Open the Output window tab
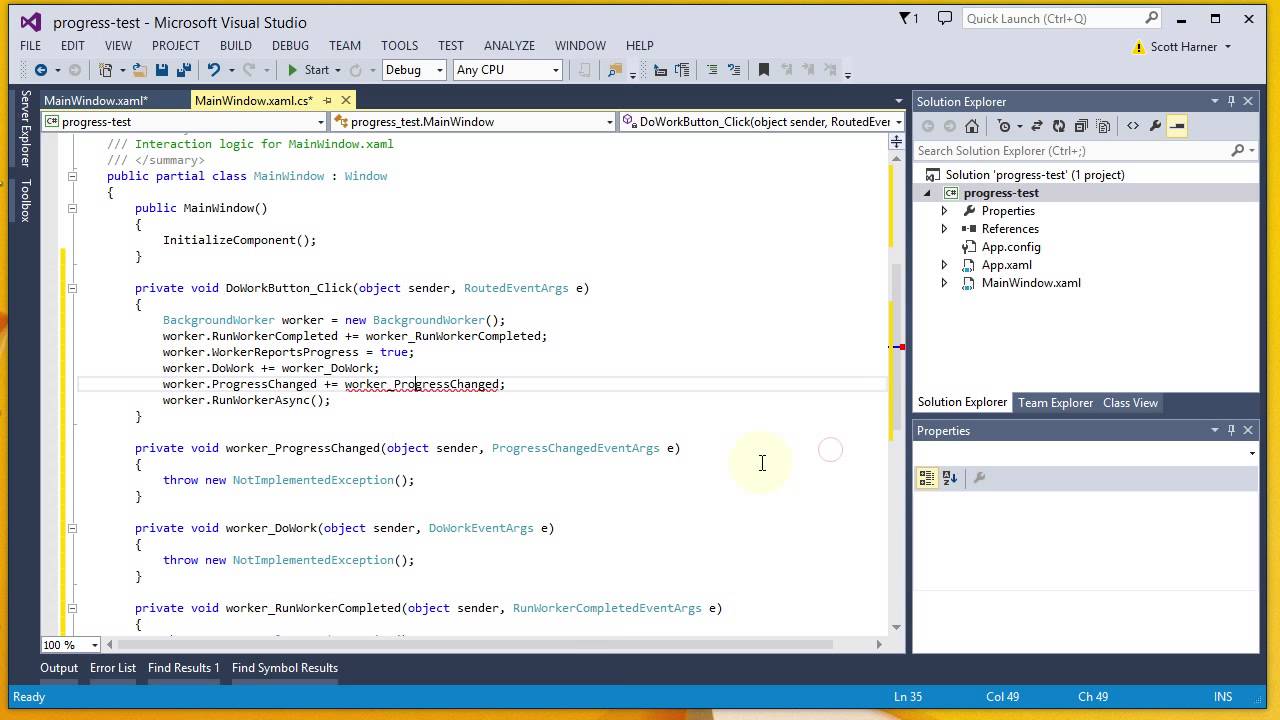Viewport: 1280px width, 720px height. coord(59,668)
